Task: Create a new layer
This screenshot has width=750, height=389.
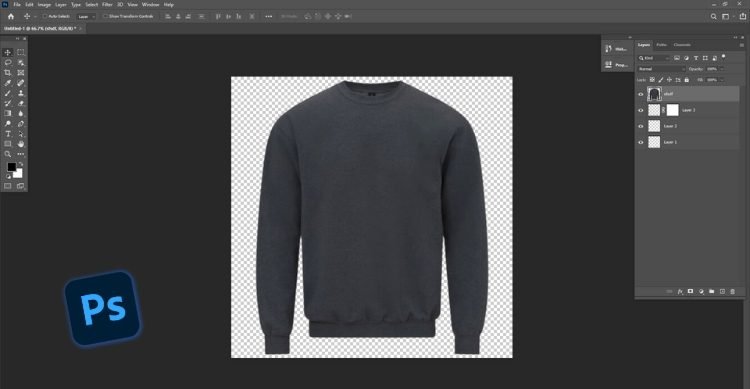Action: click(722, 291)
